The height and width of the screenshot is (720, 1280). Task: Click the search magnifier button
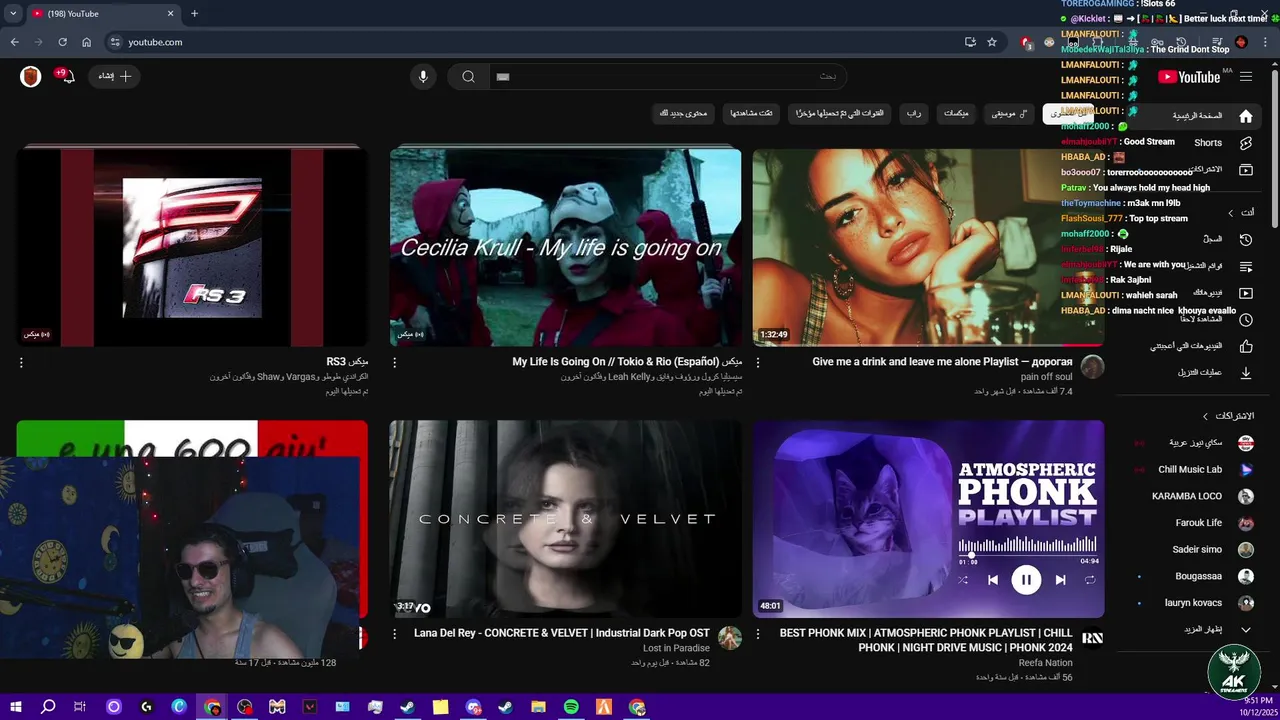(x=468, y=77)
